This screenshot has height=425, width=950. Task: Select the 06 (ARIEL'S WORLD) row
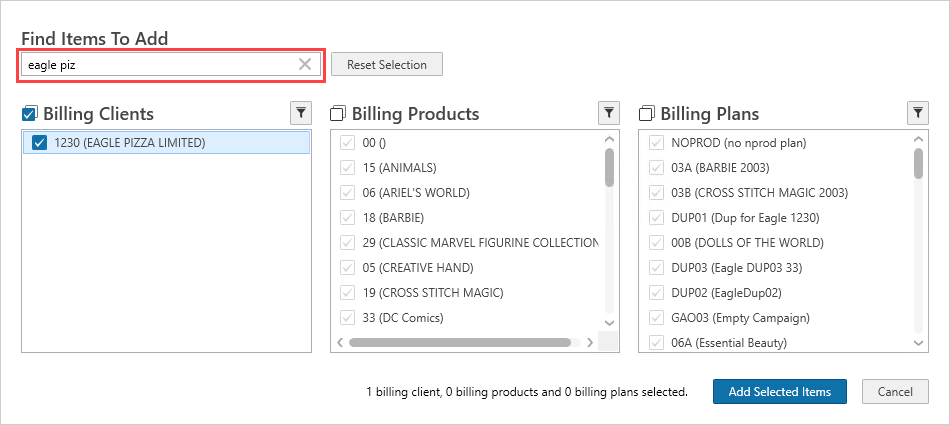(467, 193)
